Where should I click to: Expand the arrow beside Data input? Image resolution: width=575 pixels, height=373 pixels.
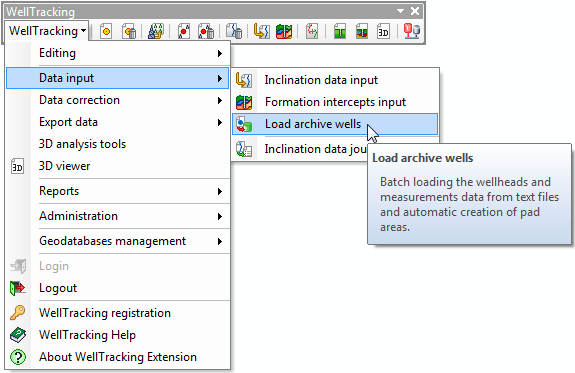pos(220,78)
